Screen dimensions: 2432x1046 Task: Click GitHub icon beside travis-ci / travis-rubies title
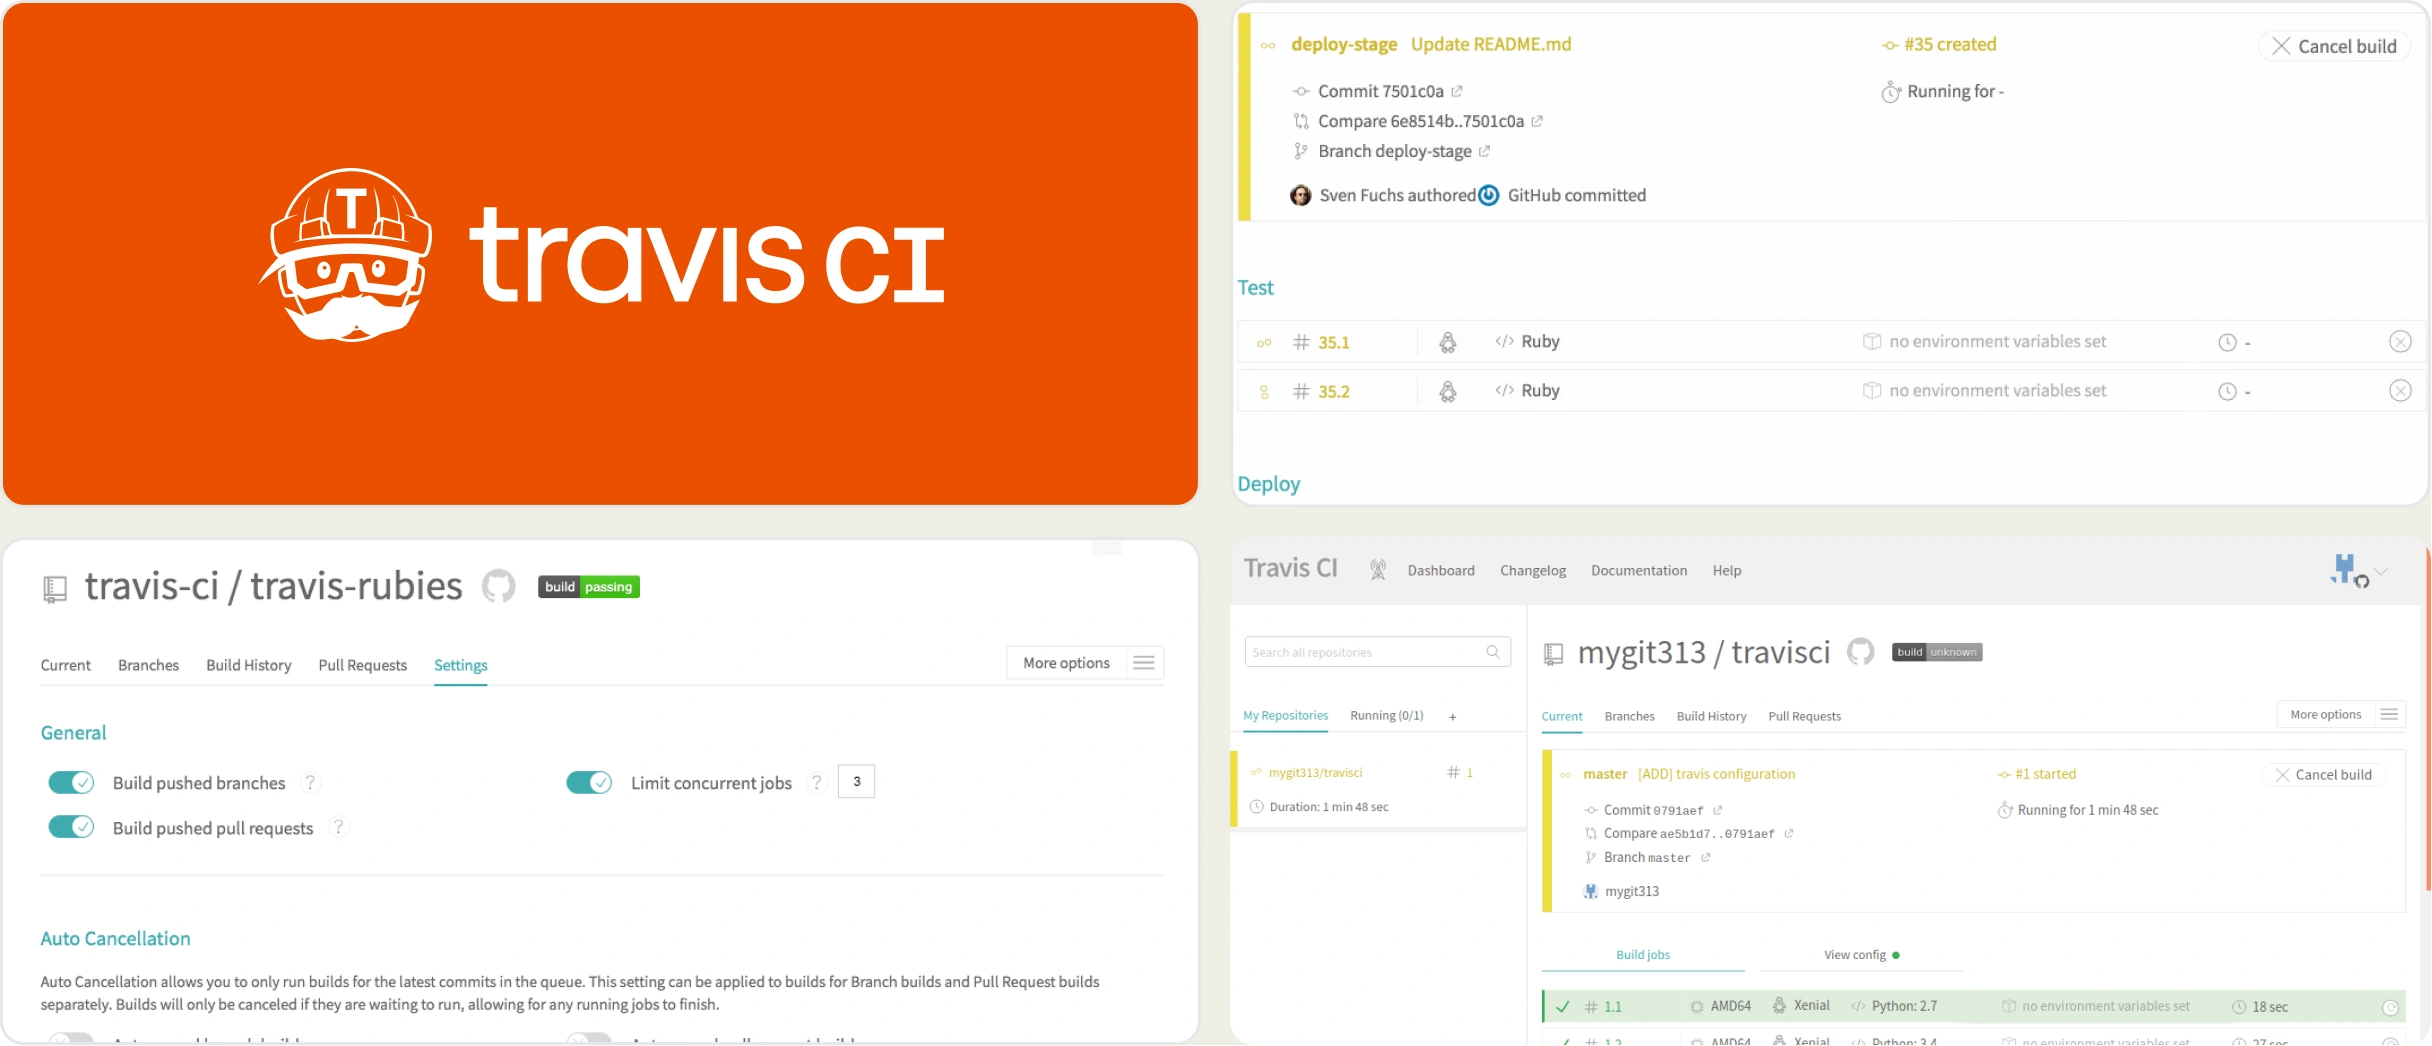pos(499,586)
